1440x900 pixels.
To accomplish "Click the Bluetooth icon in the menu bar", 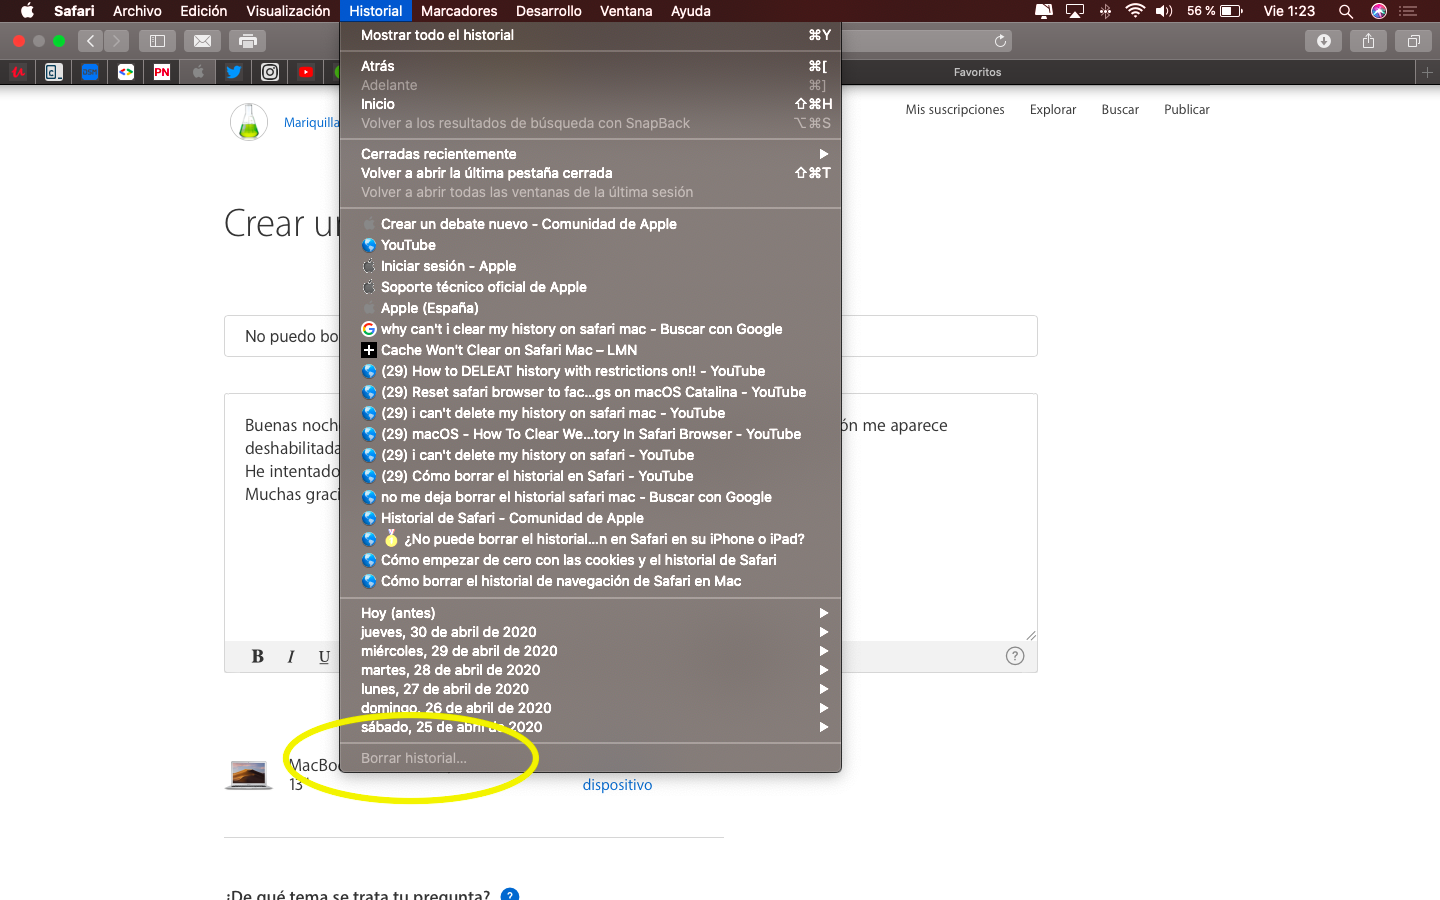I will [1105, 11].
